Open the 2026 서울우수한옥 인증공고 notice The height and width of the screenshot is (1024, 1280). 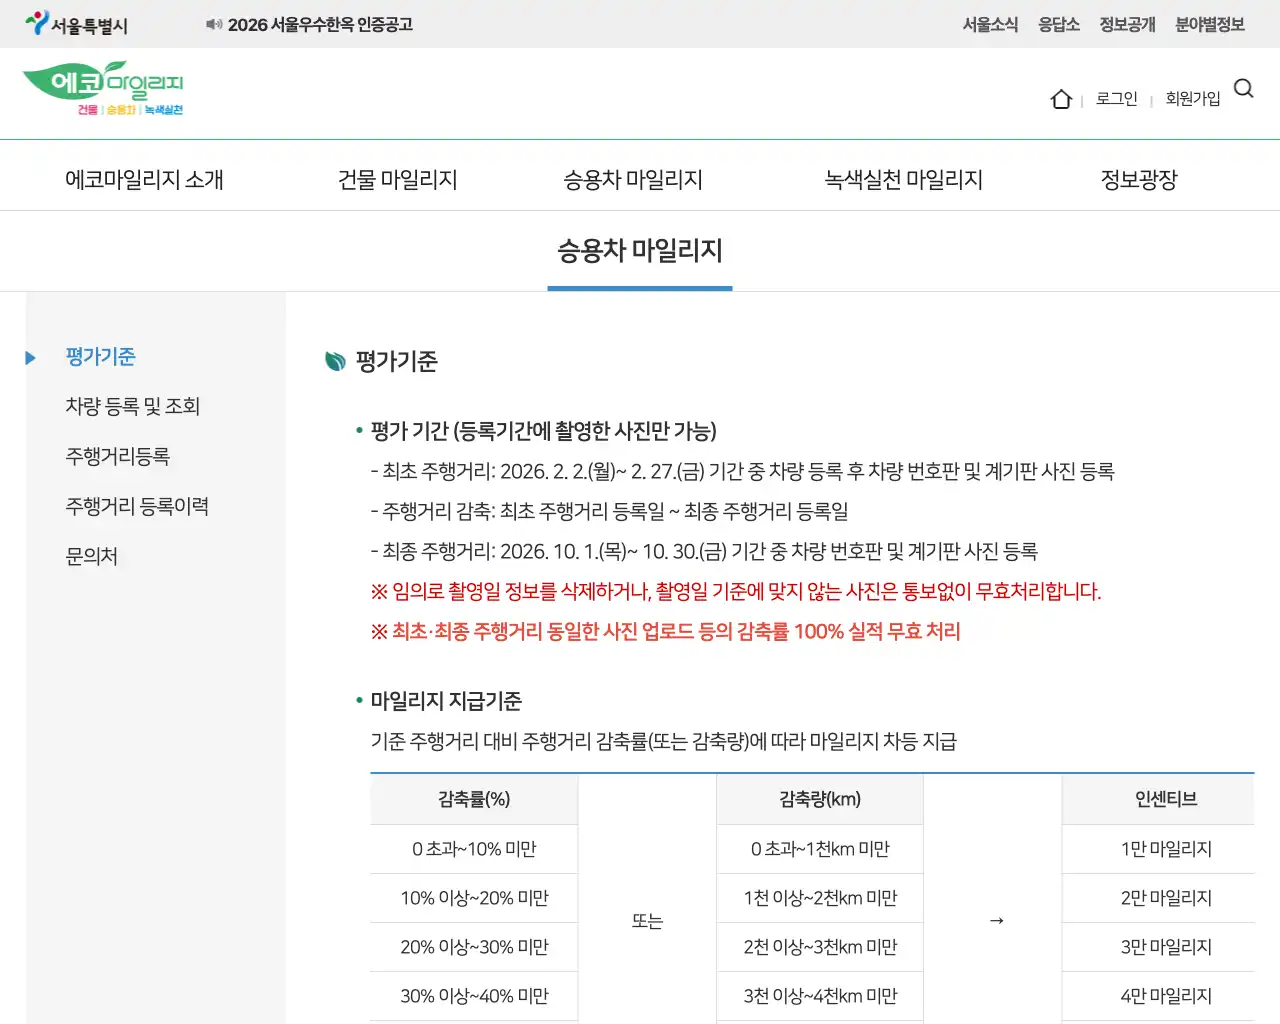coord(320,24)
